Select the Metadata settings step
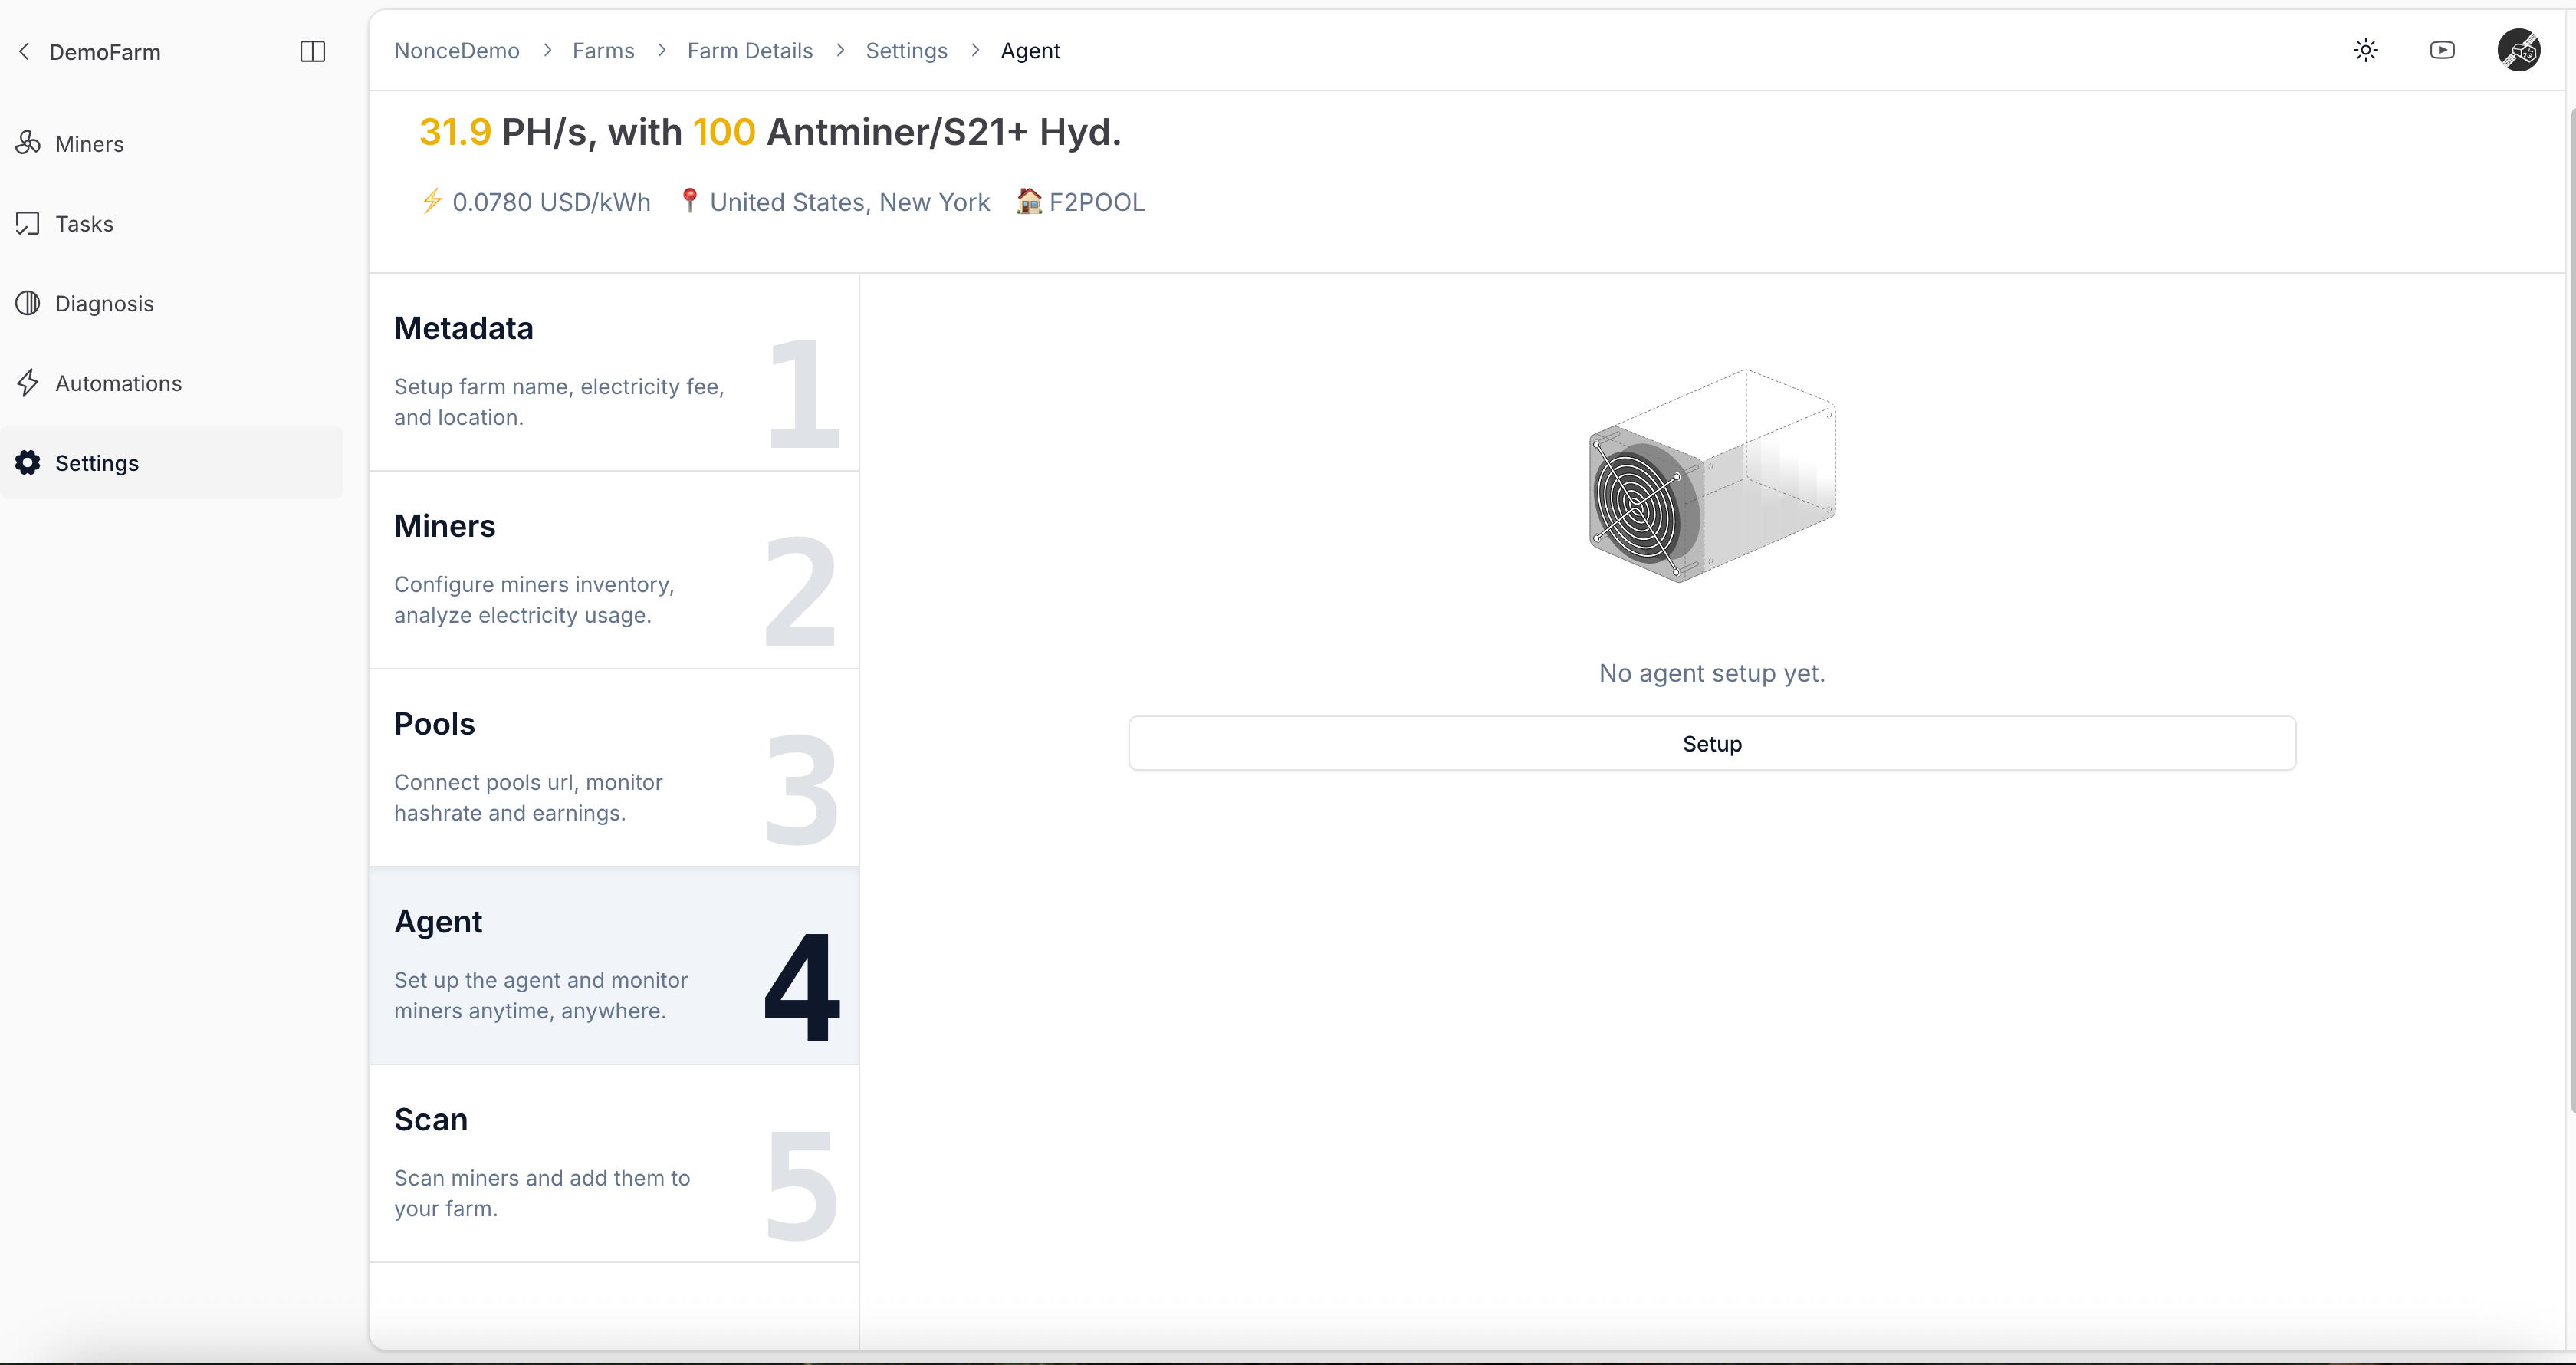This screenshot has width=2576, height=1365. (x=613, y=372)
